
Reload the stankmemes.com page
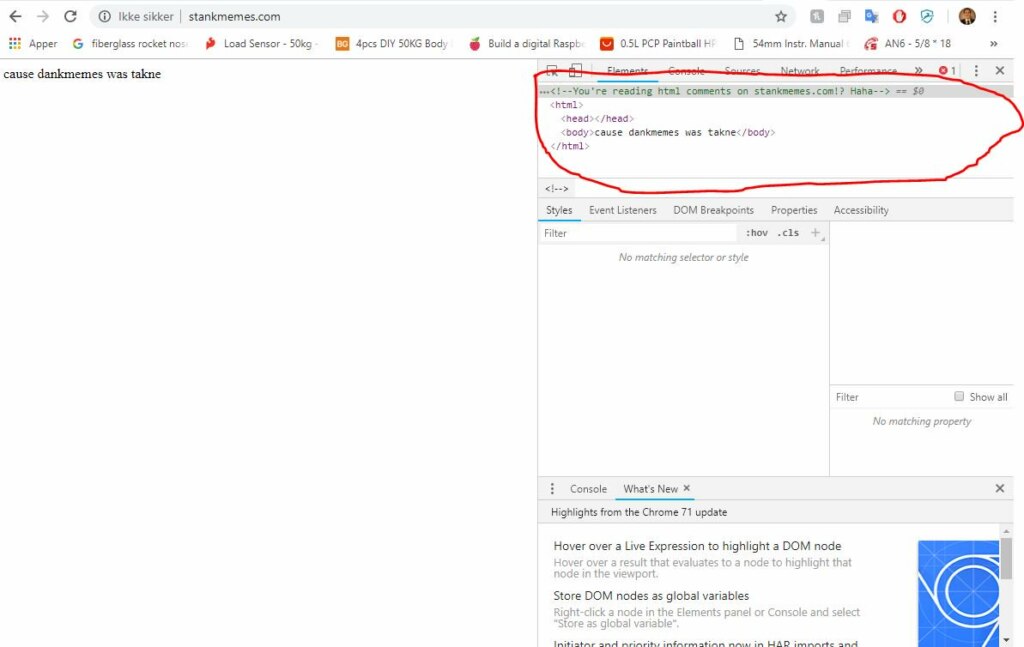(x=70, y=16)
